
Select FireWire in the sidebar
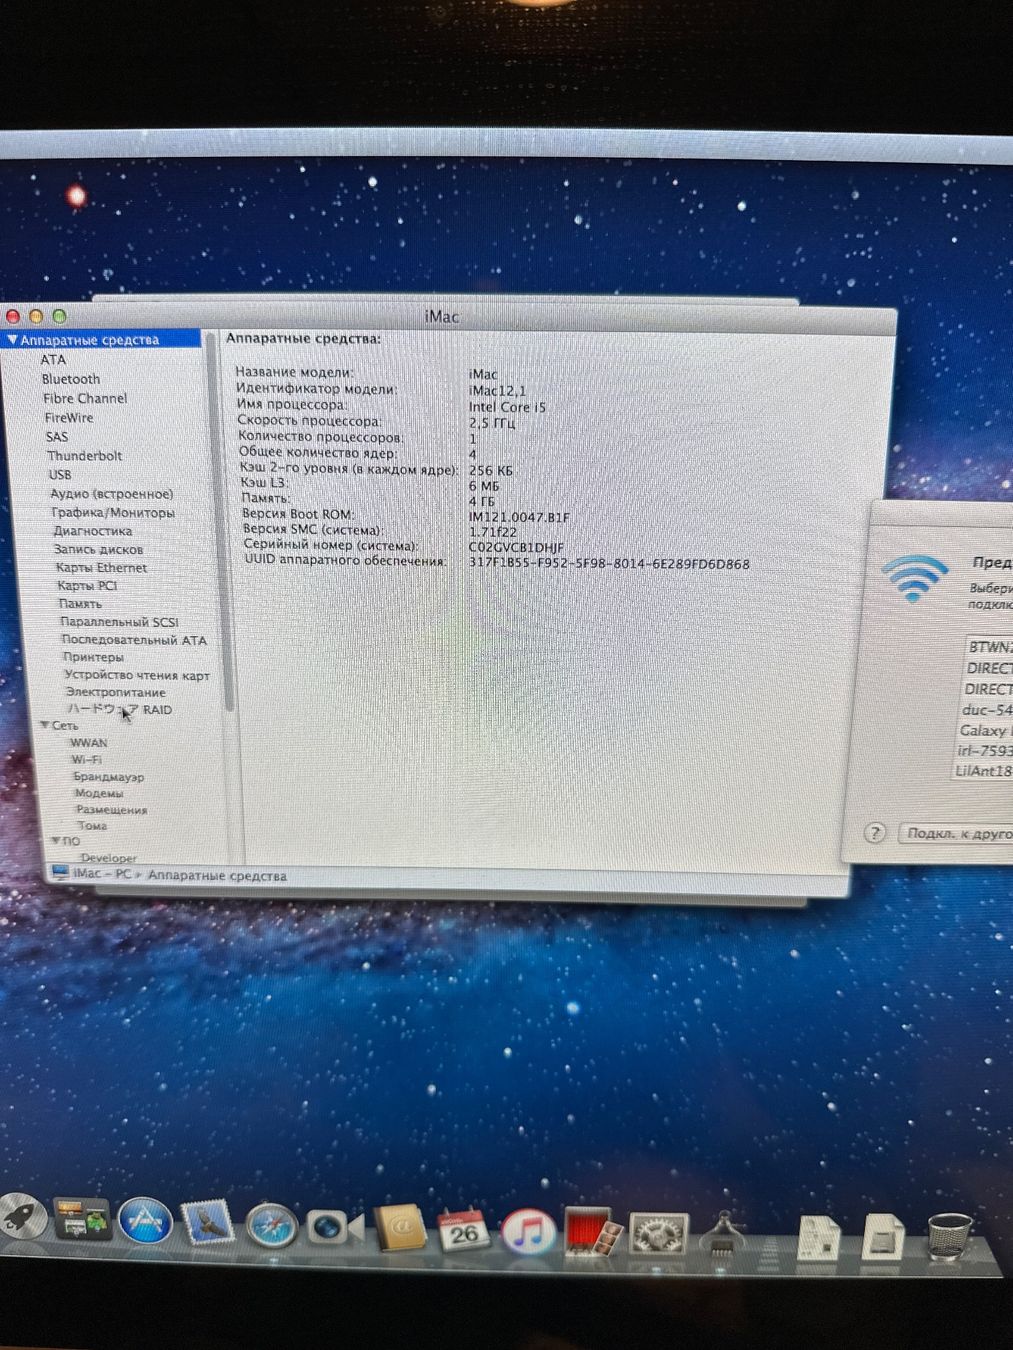[x=69, y=417]
